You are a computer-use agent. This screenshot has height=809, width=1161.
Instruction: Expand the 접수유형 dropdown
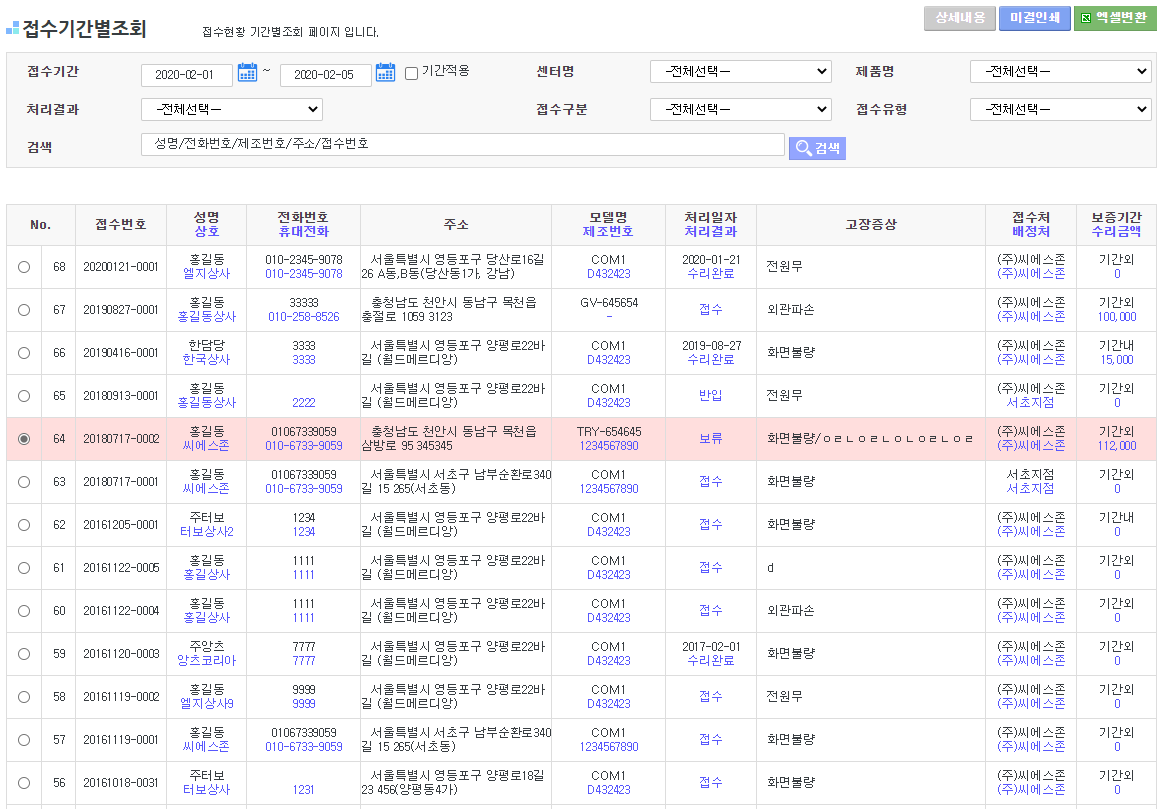pos(1060,109)
